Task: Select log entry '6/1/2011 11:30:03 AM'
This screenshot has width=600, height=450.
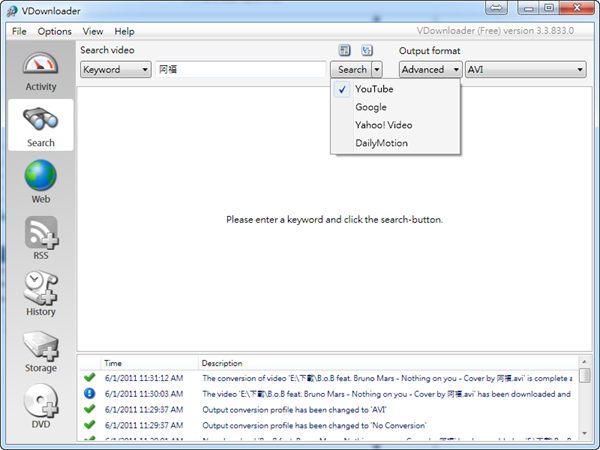Action: coord(144,394)
